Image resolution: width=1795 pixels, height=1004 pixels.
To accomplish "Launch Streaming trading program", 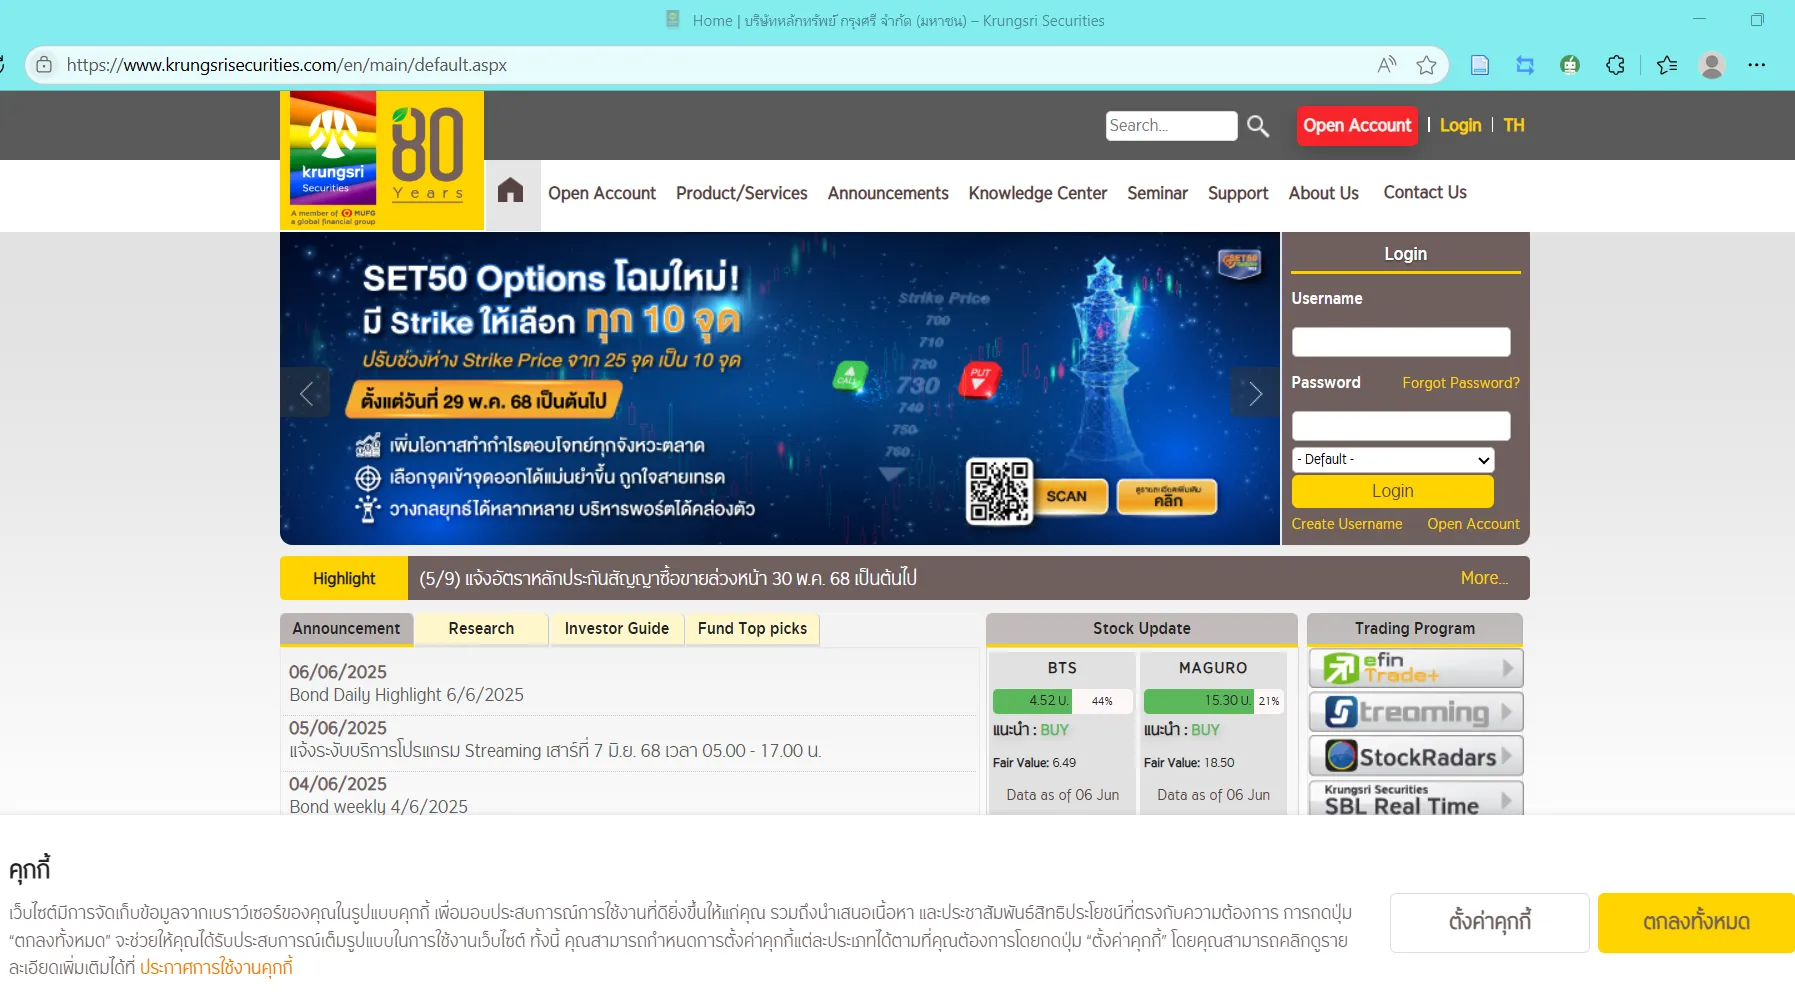I will click(1415, 712).
